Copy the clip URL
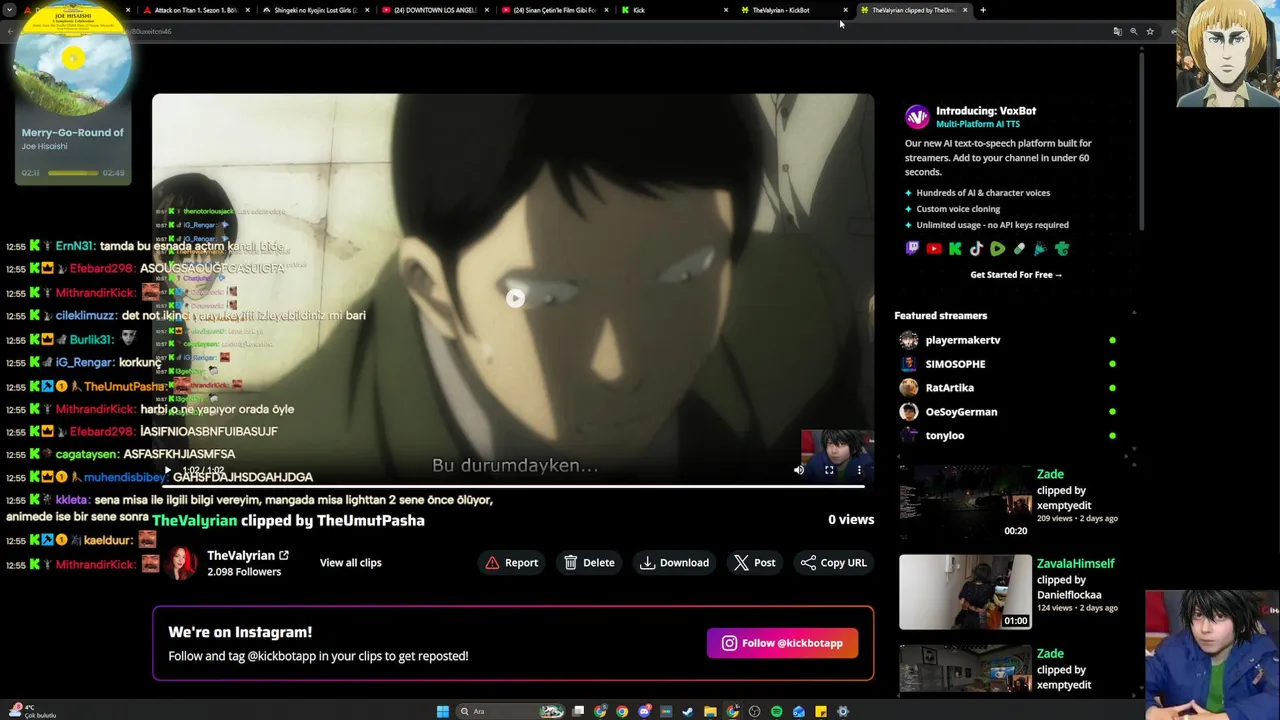This screenshot has width=1280, height=720. (x=834, y=563)
